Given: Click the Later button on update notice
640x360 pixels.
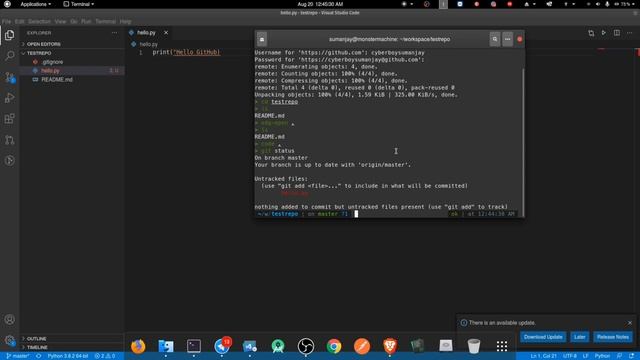Looking at the screenshot, I should click(580, 337).
